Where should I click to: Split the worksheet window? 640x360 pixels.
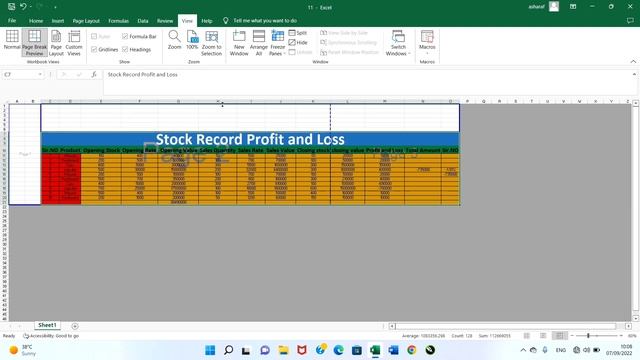coord(298,33)
